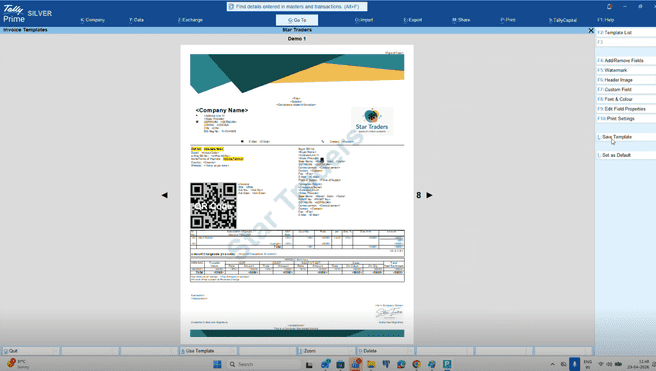Open the F1: Help menu
Image resolution: width=656 pixels, height=371 pixels.
point(606,20)
